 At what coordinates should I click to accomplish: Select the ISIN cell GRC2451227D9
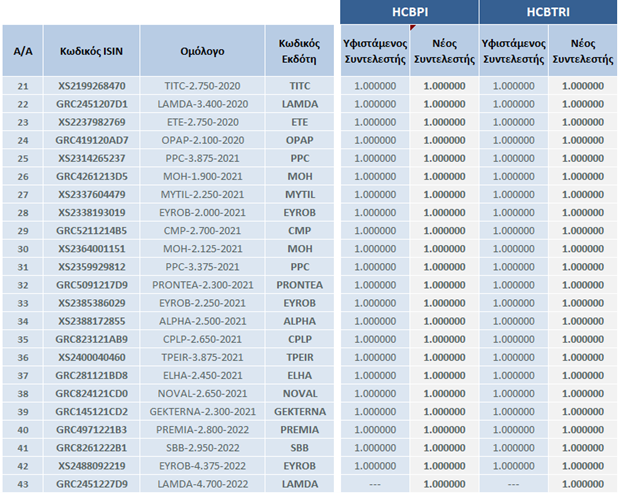(x=92, y=483)
